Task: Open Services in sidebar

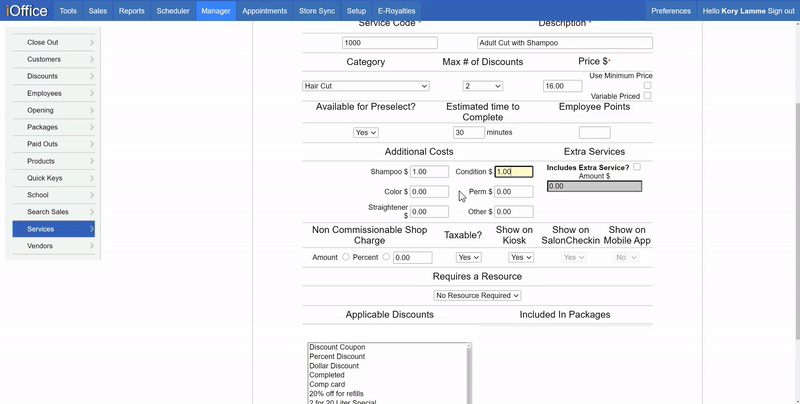Action: (x=54, y=229)
